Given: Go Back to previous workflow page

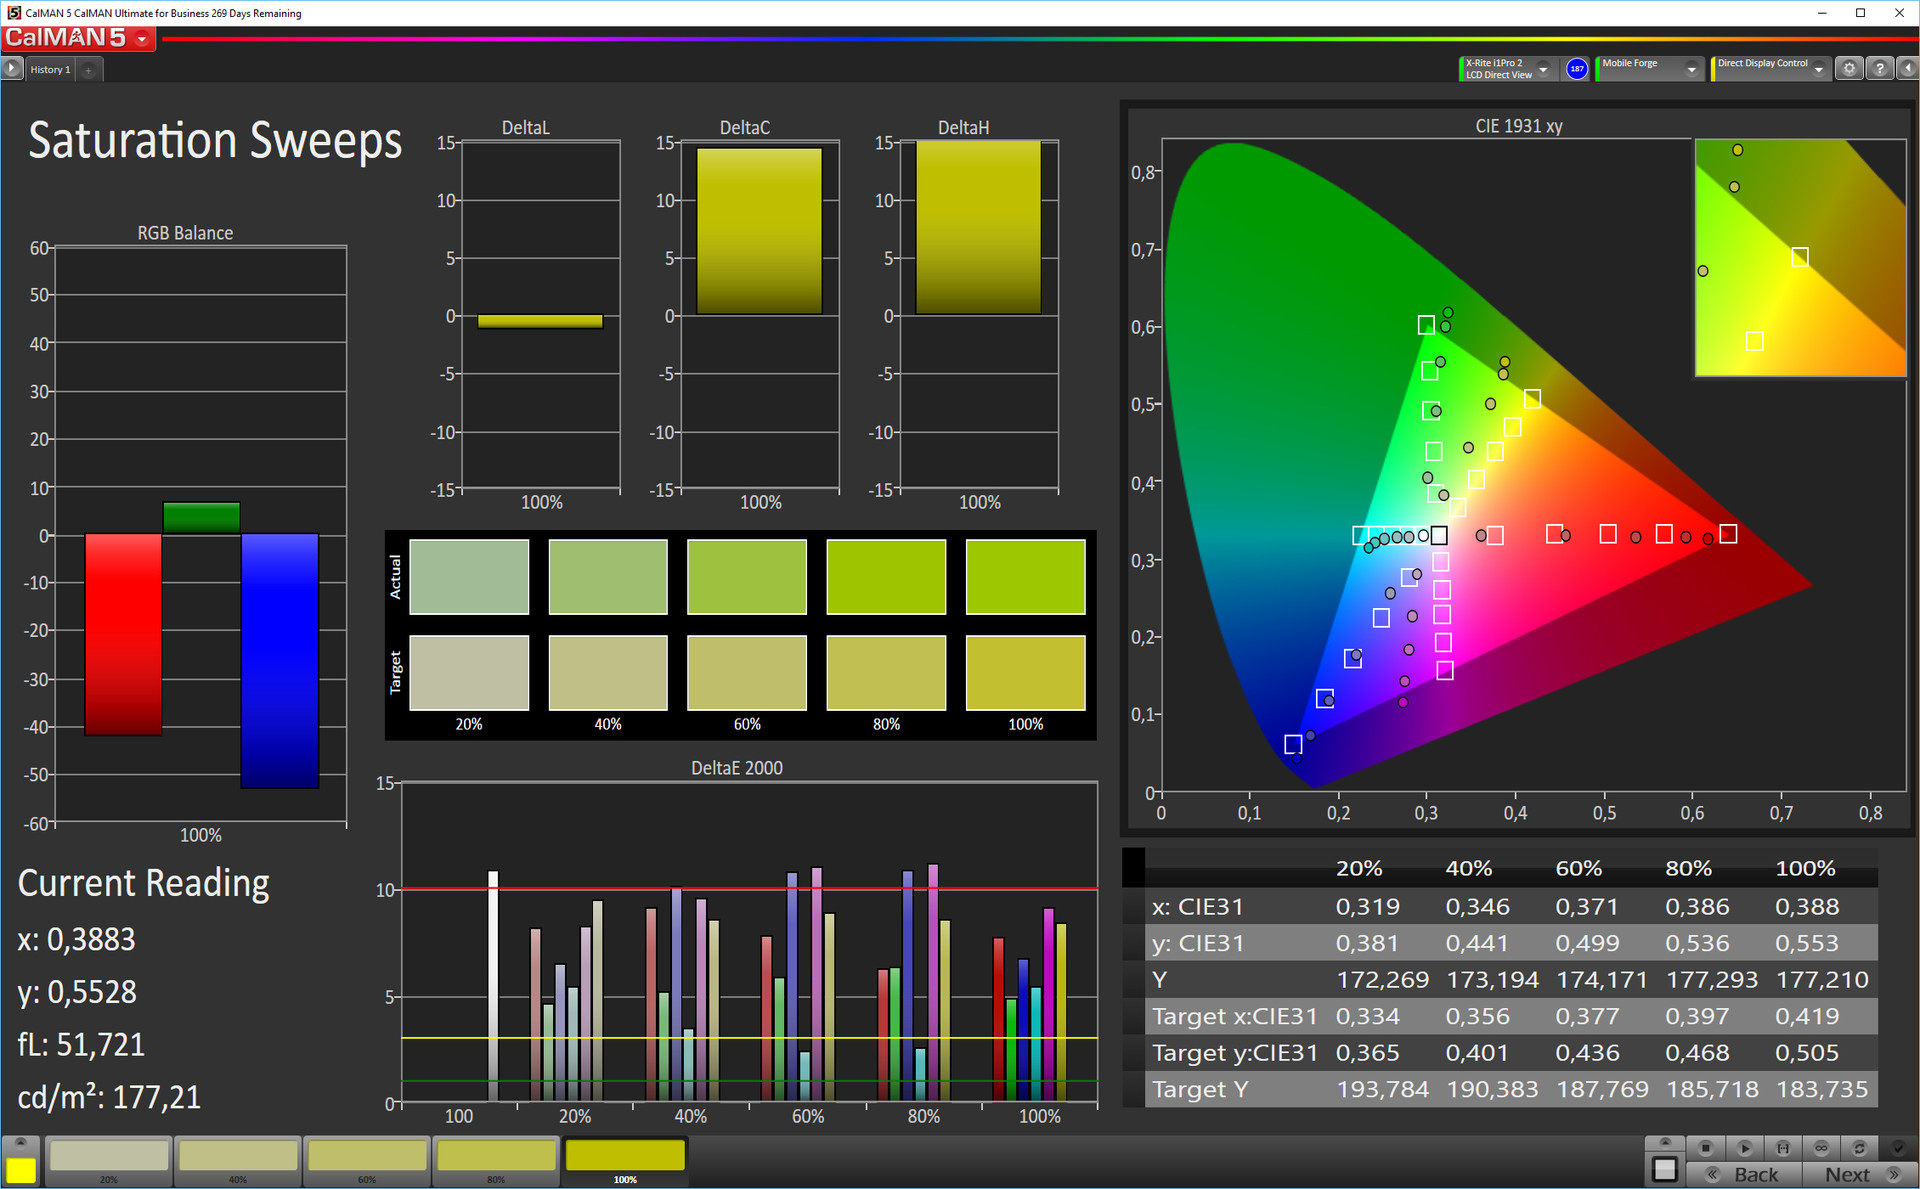Looking at the screenshot, I should coord(1745,1175).
